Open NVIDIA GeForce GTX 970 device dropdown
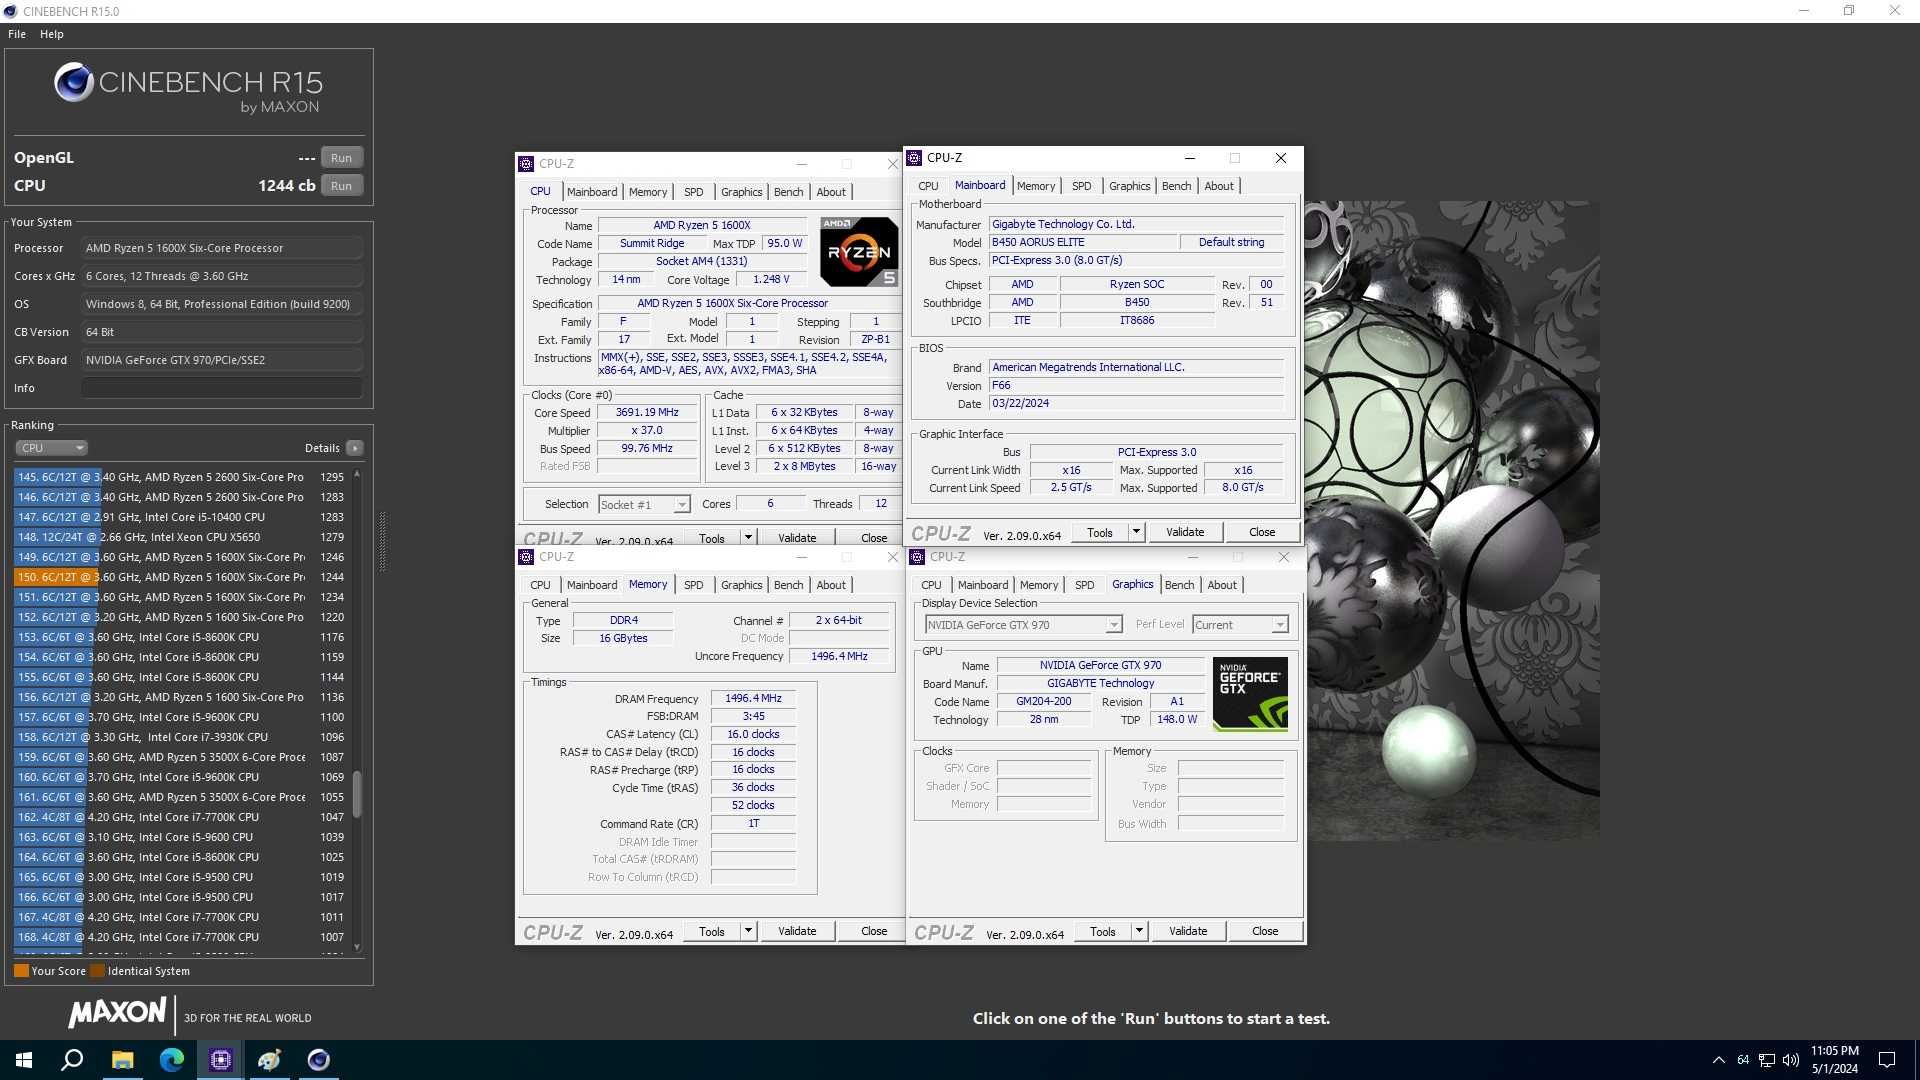The height and width of the screenshot is (1080, 1920). click(x=1023, y=625)
